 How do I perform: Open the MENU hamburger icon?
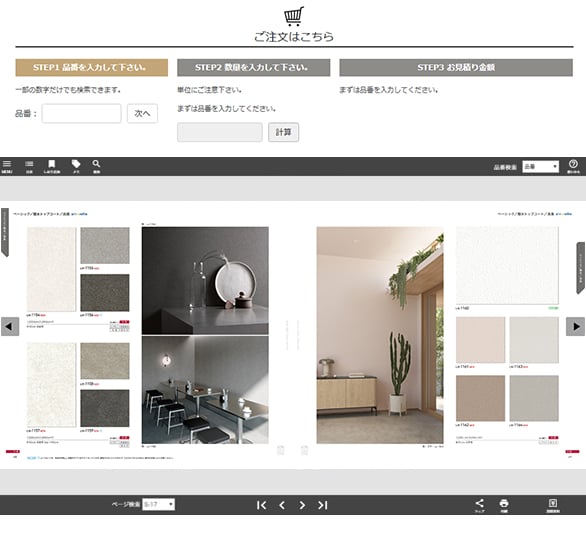pos(7,166)
